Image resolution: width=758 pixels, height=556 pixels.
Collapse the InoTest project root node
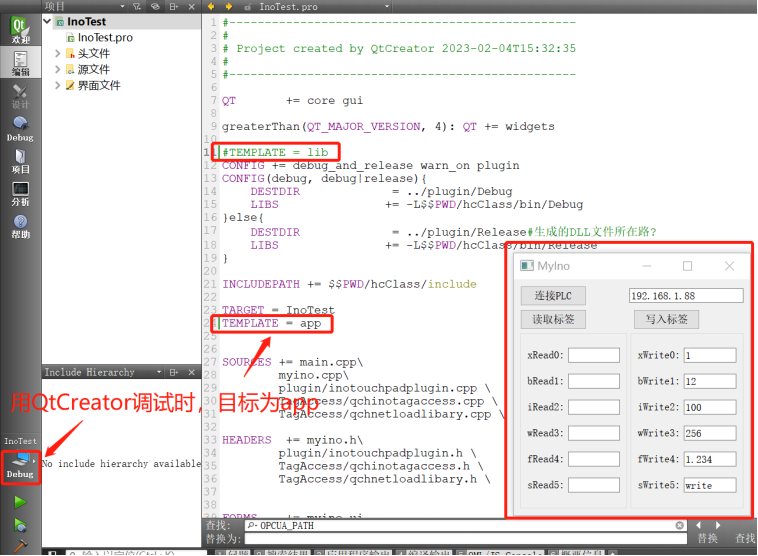coord(47,21)
